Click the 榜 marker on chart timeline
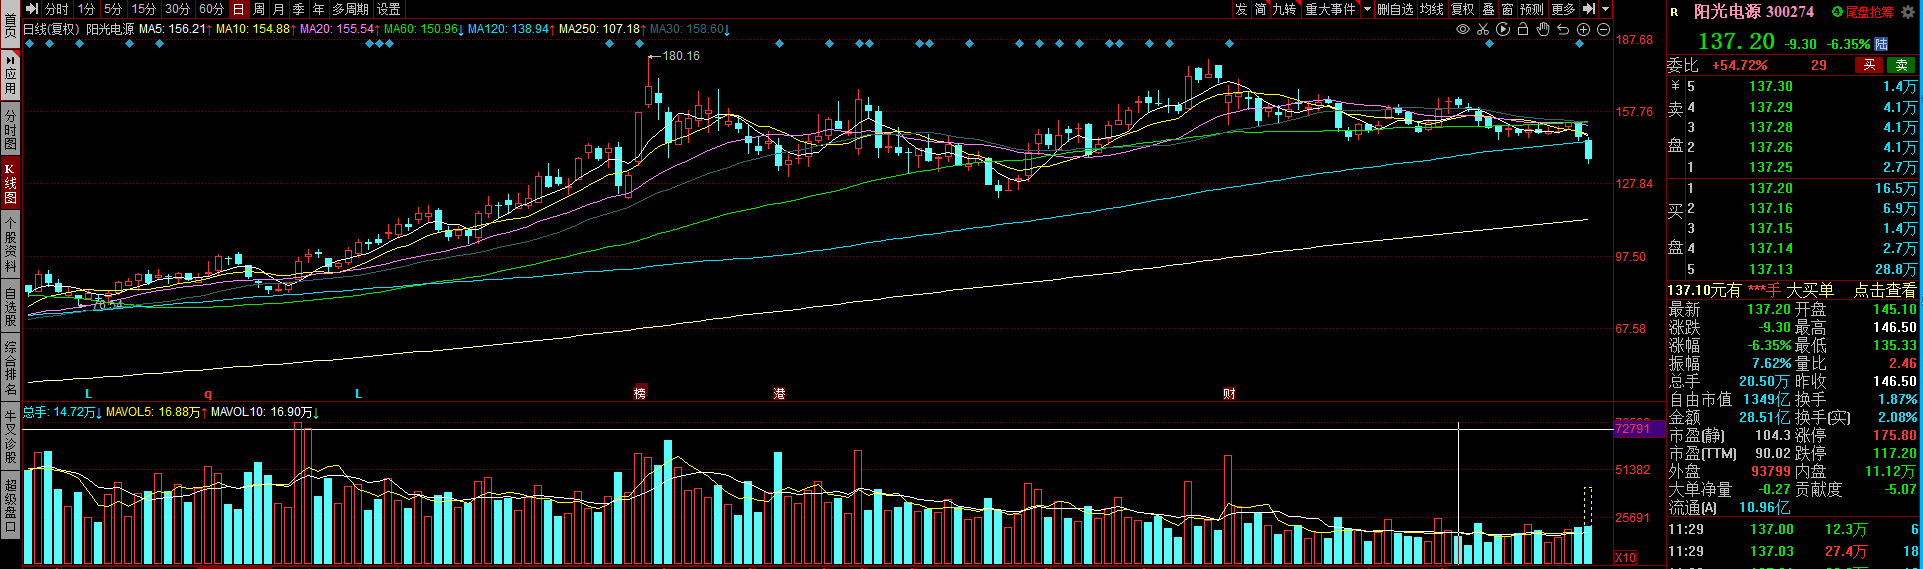 640,393
